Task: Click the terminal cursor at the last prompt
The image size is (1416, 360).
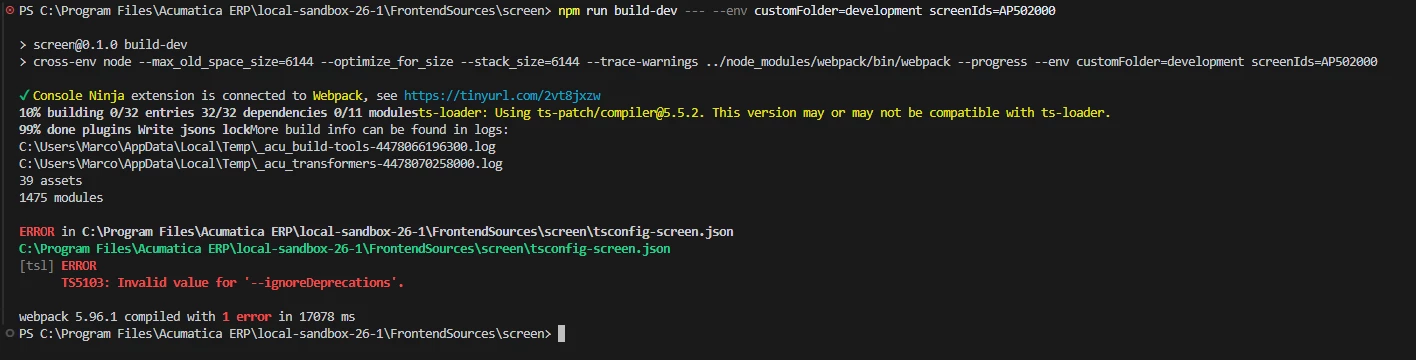Action: (562, 333)
